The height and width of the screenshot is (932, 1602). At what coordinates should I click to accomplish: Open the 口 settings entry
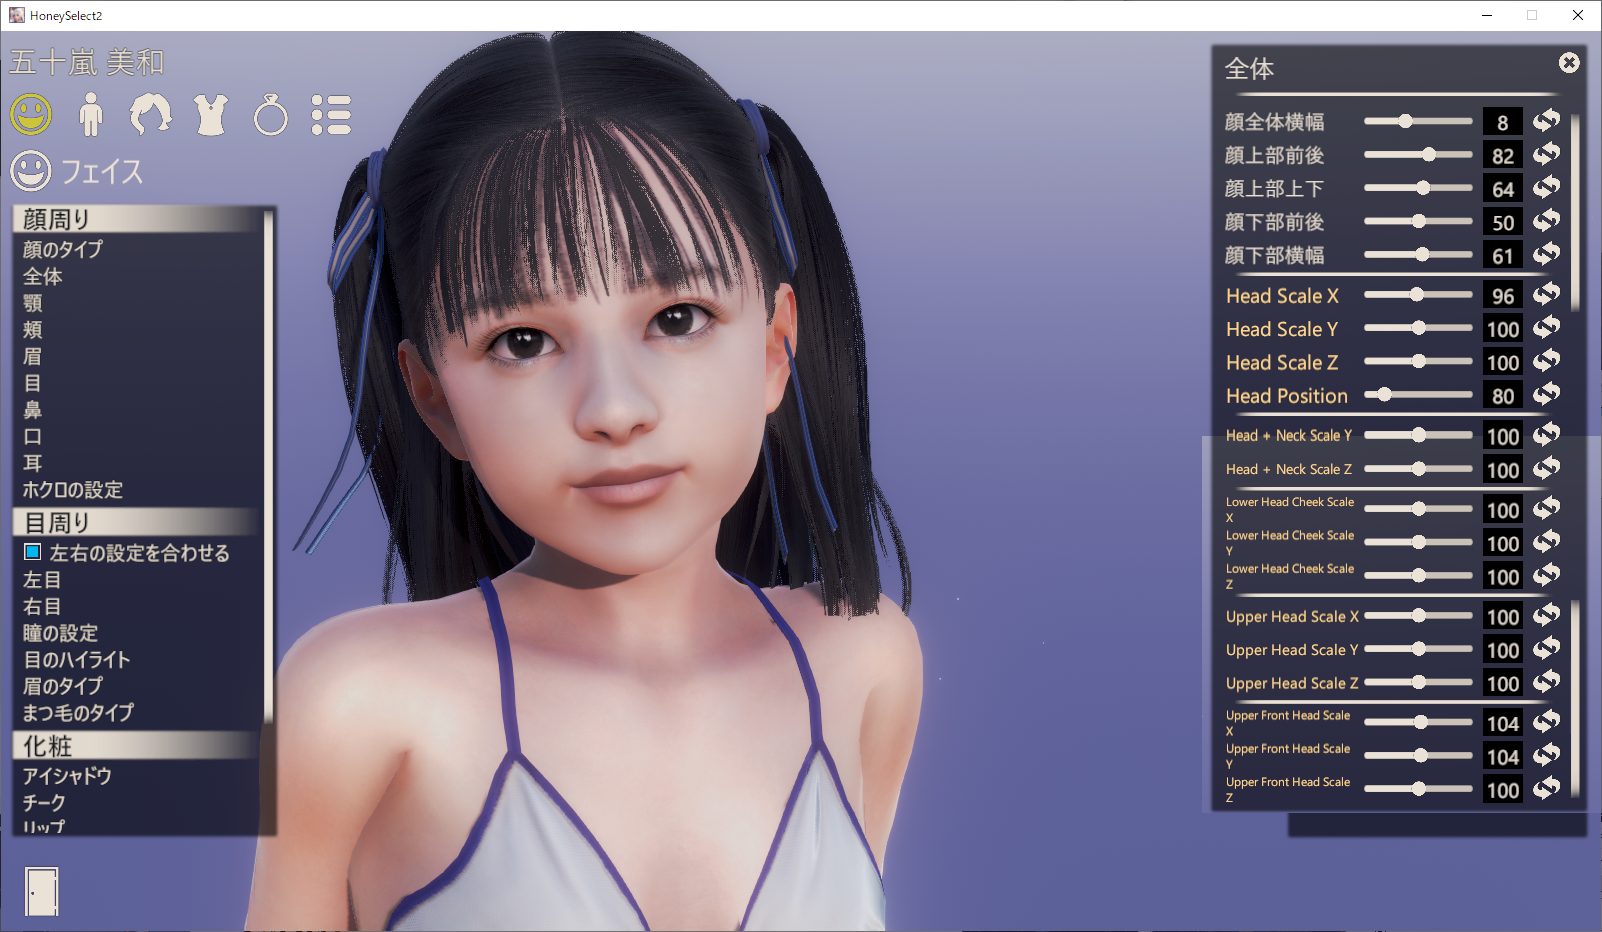[33, 437]
